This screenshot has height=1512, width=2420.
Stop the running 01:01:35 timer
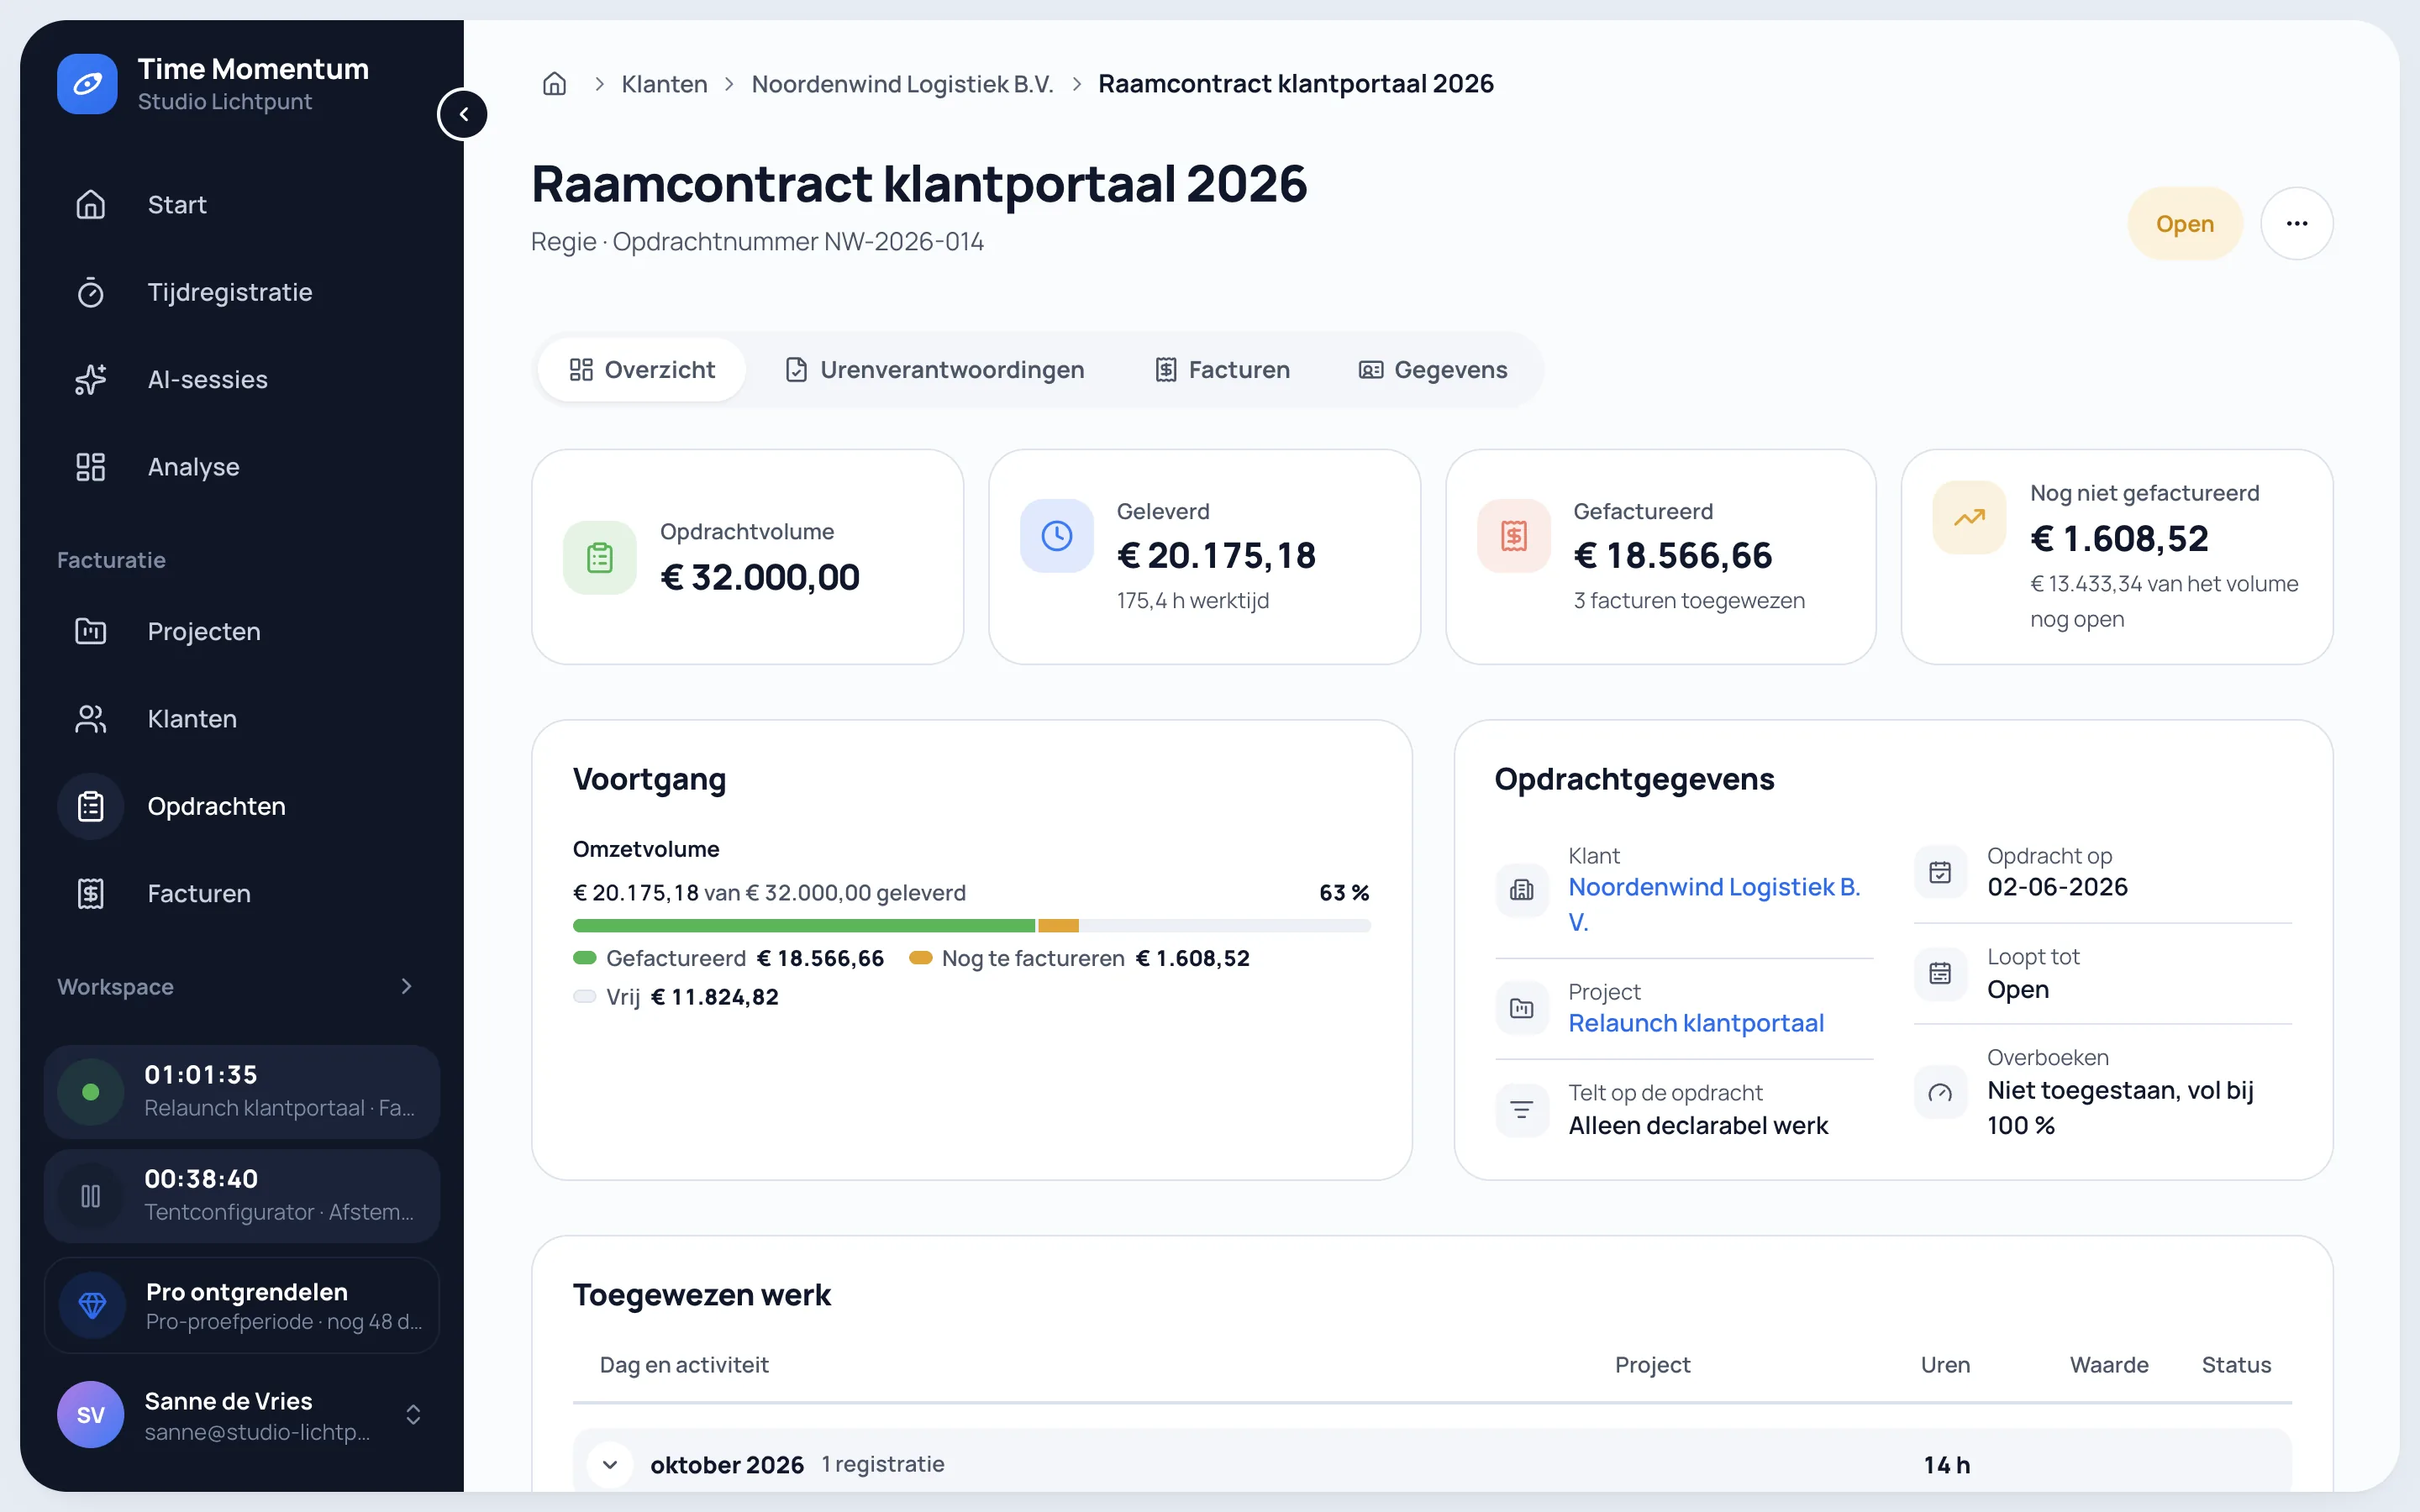pos(91,1092)
